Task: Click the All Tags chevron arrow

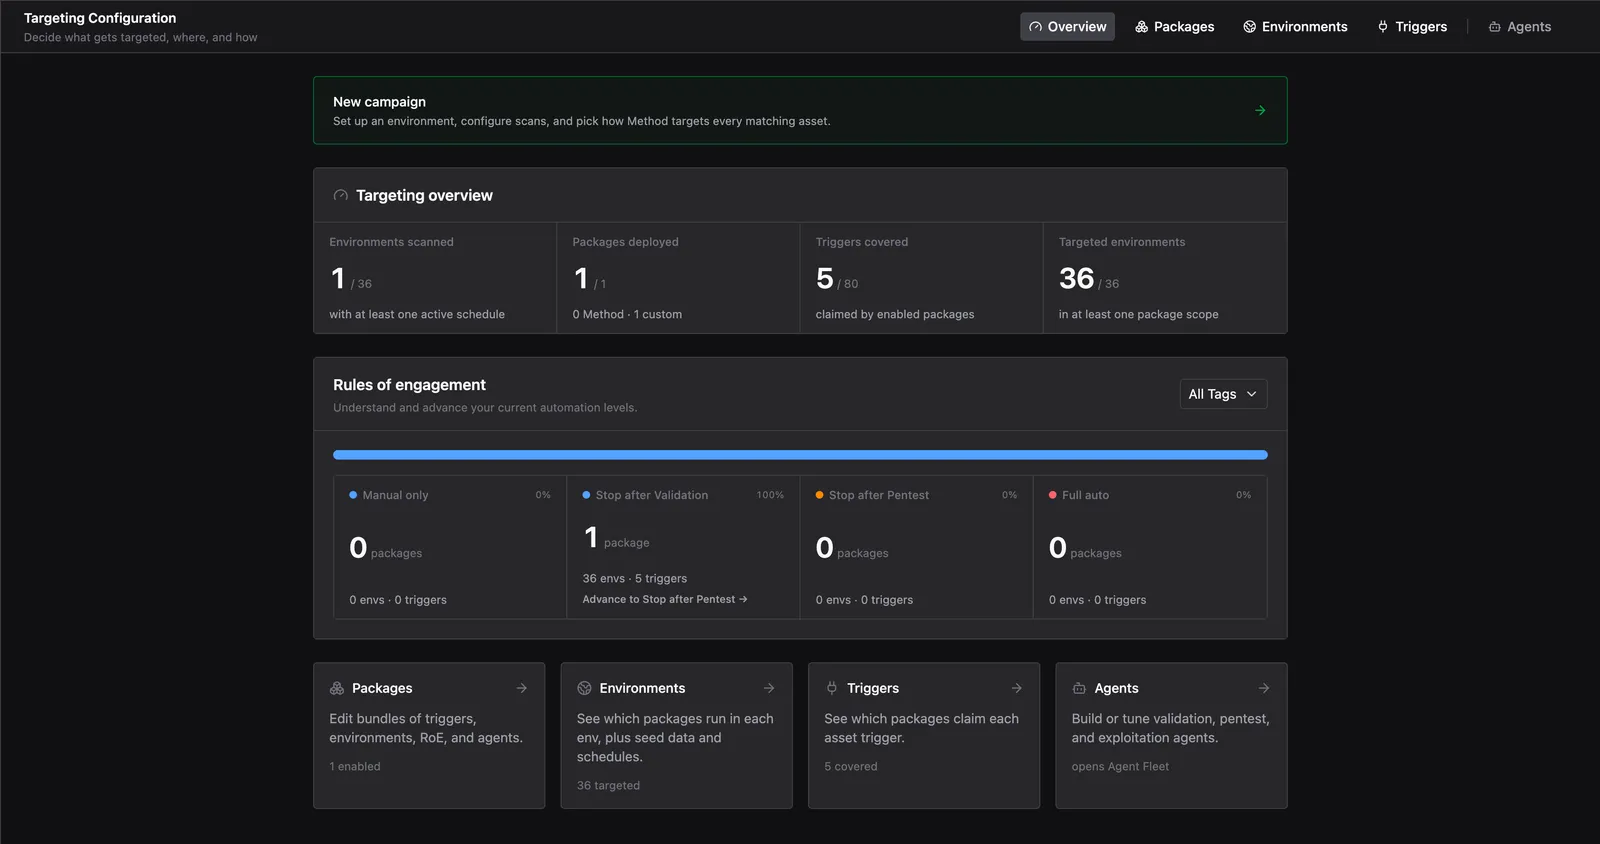Action: [1251, 394]
